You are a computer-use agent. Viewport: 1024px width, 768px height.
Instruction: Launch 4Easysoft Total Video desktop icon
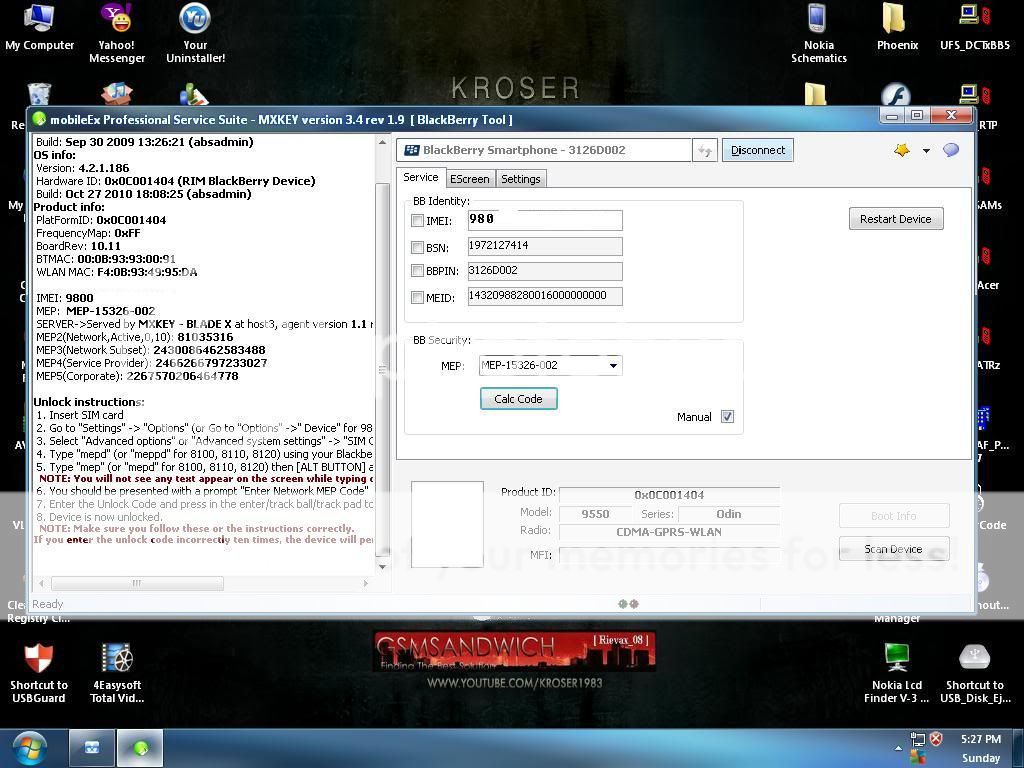tap(117, 673)
